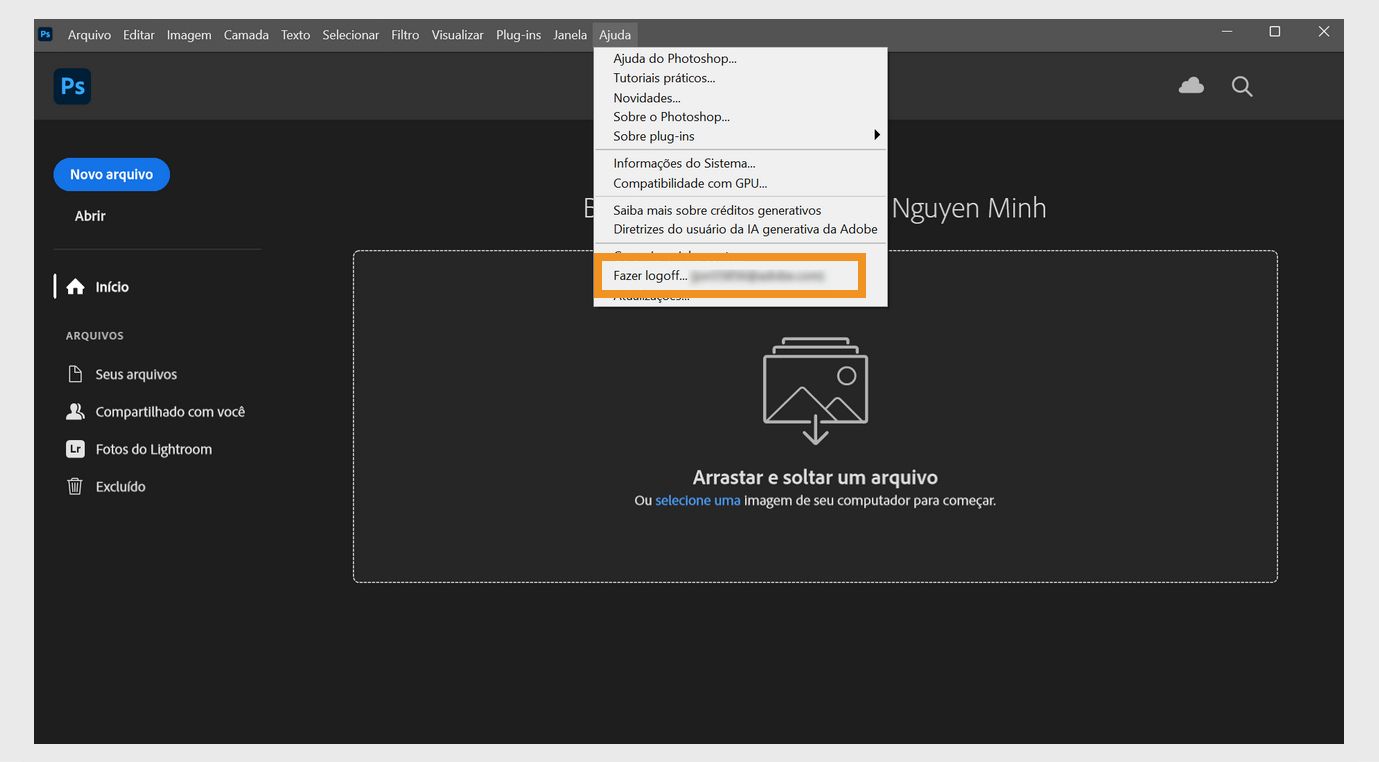Click the 'Arrastar e soltar um arquivo' heading
The height and width of the screenshot is (762, 1379).
click(815, 477)
